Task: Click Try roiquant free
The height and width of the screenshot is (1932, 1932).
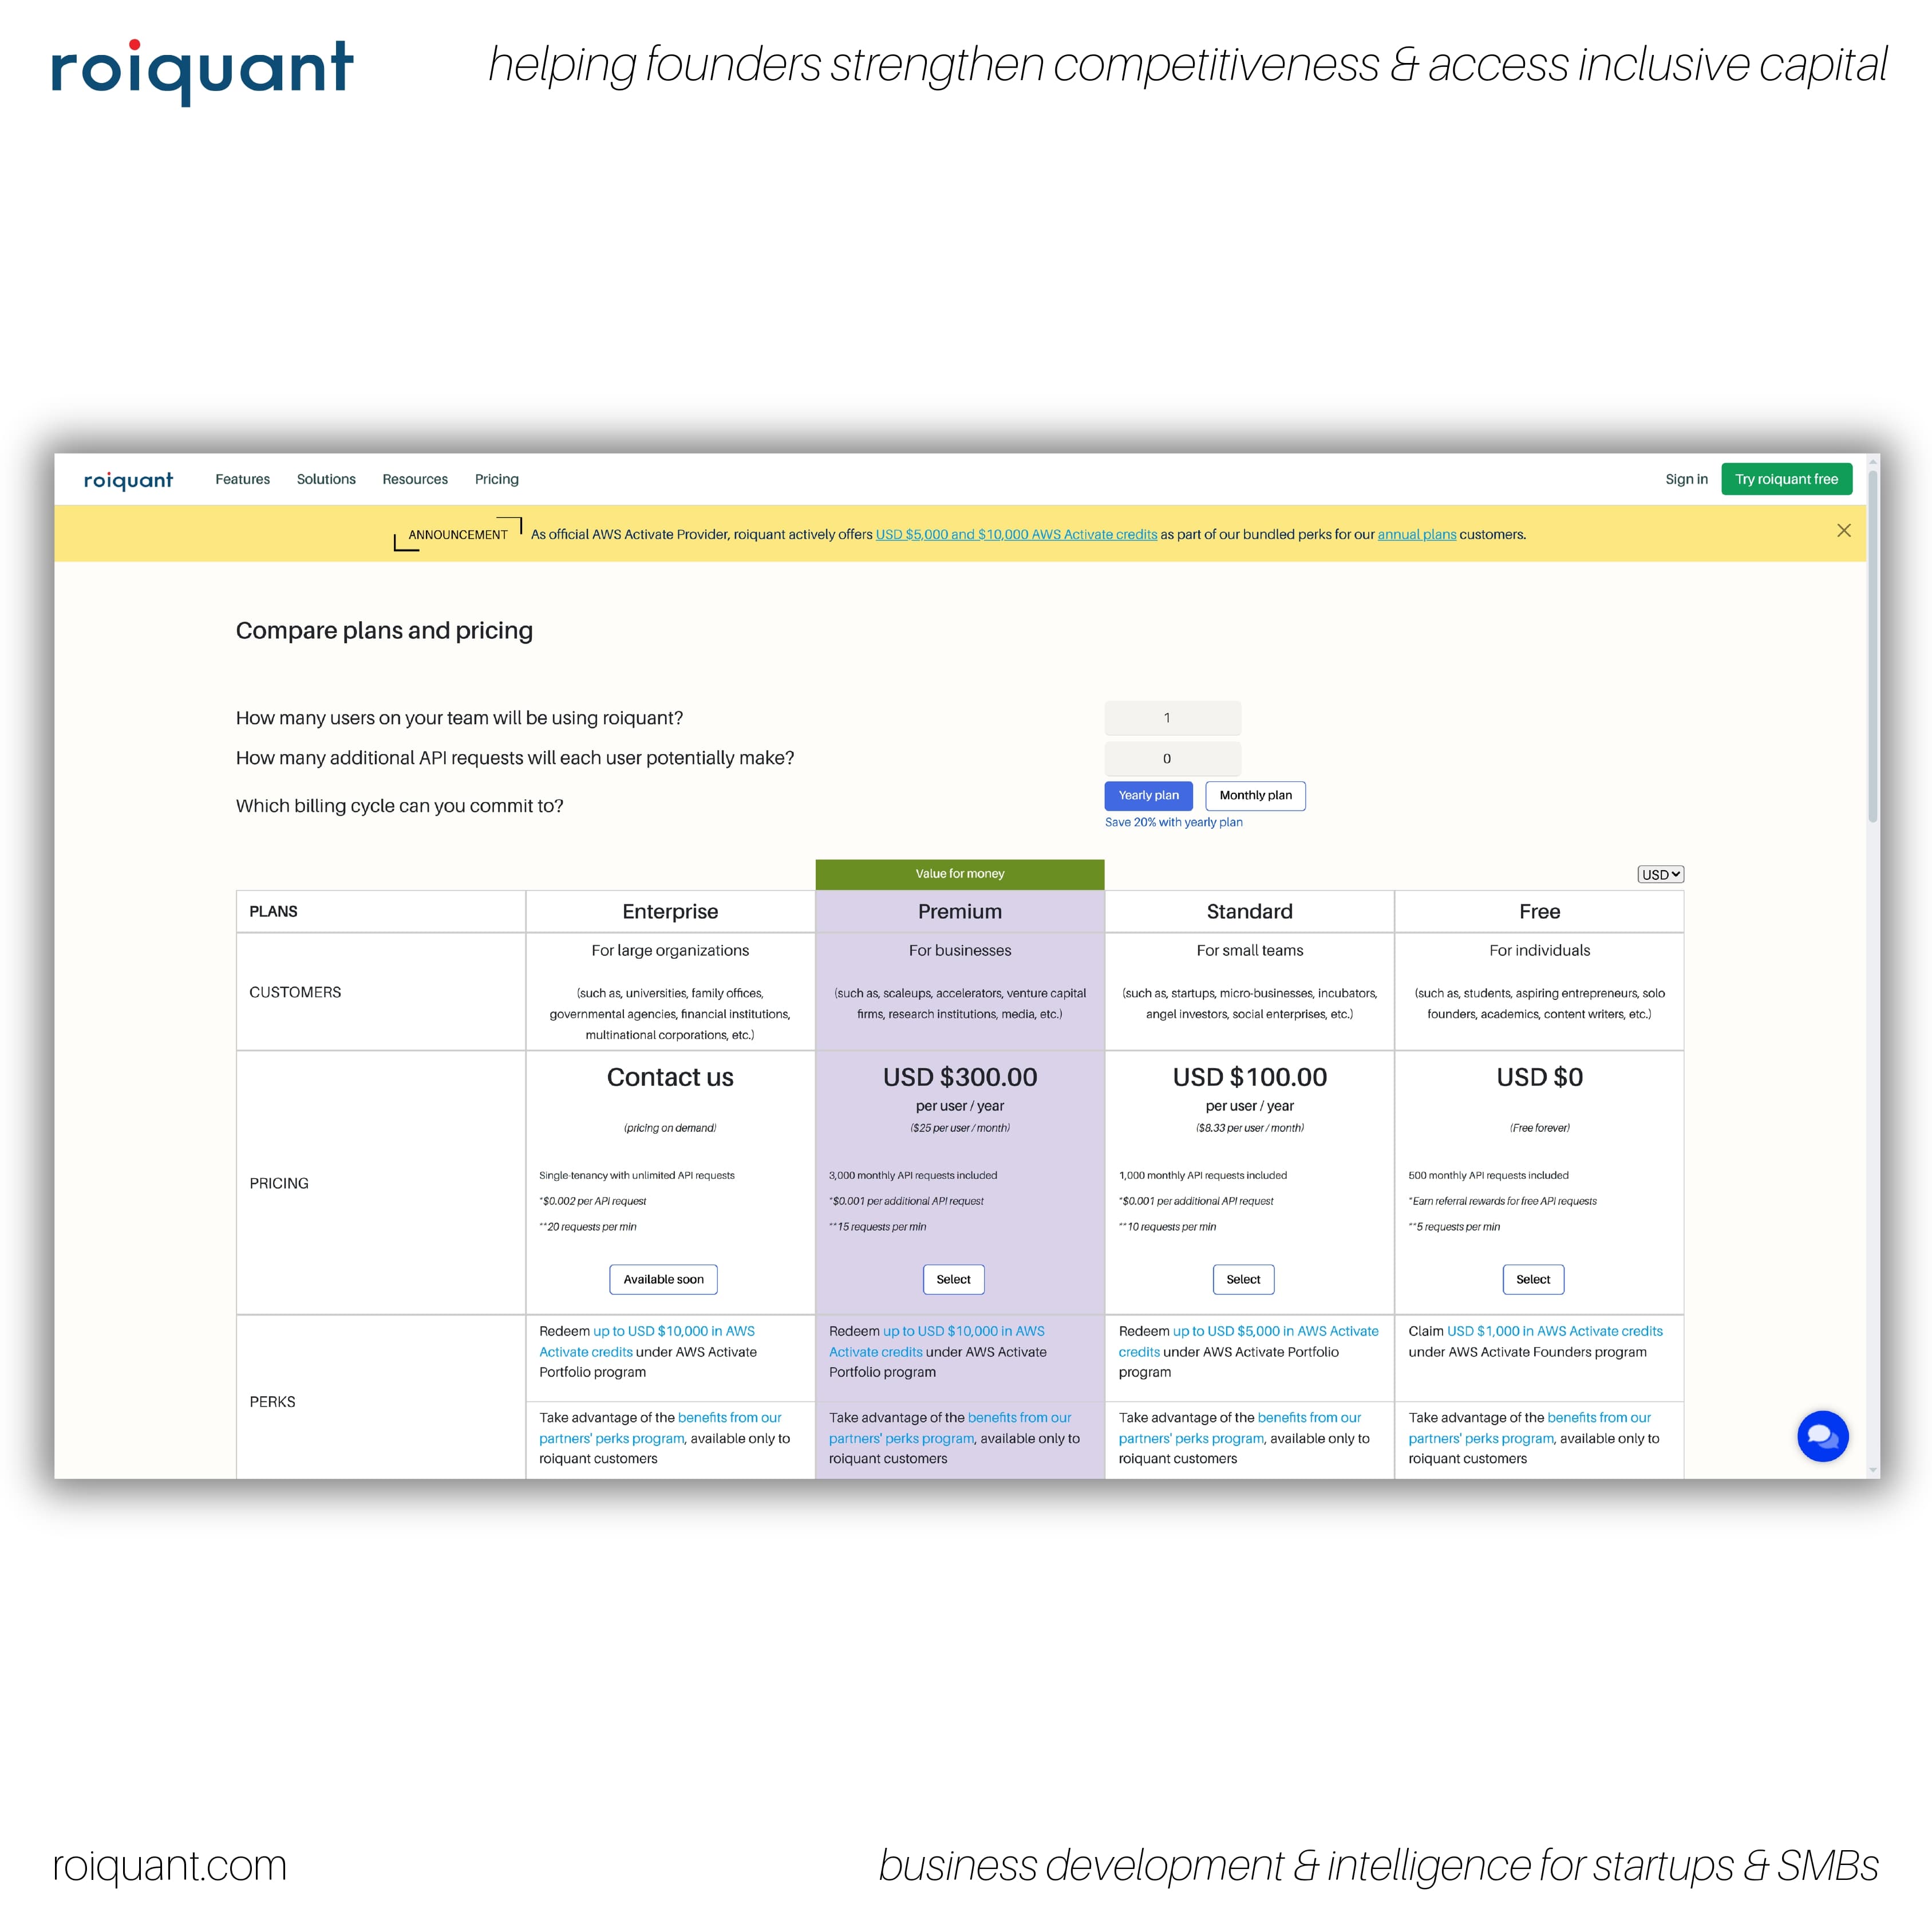Action: [1786, 479]
